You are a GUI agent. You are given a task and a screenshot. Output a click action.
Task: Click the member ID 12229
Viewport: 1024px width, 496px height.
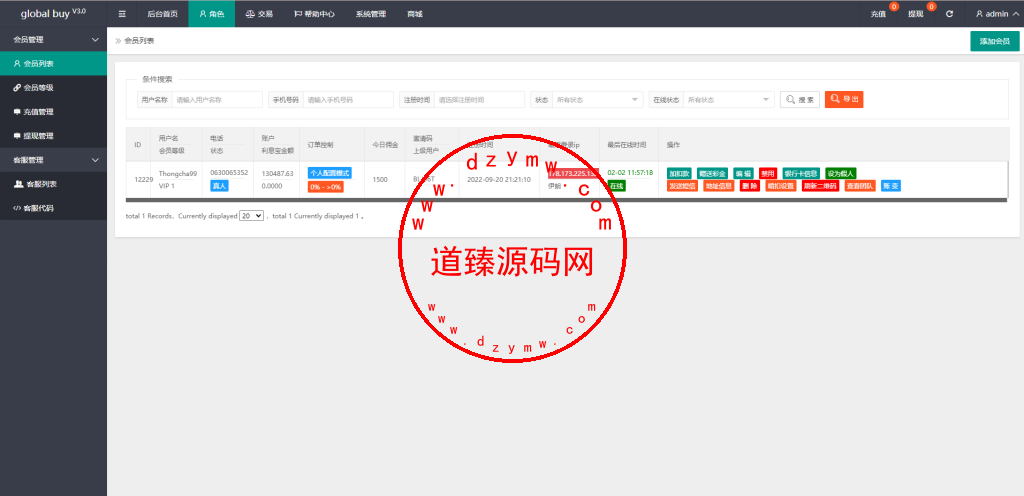[x=144, y=179]
